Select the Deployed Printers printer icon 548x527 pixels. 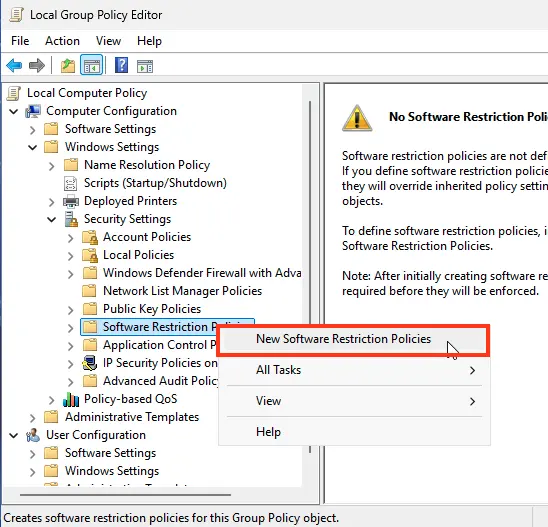(x=71, y=201)
